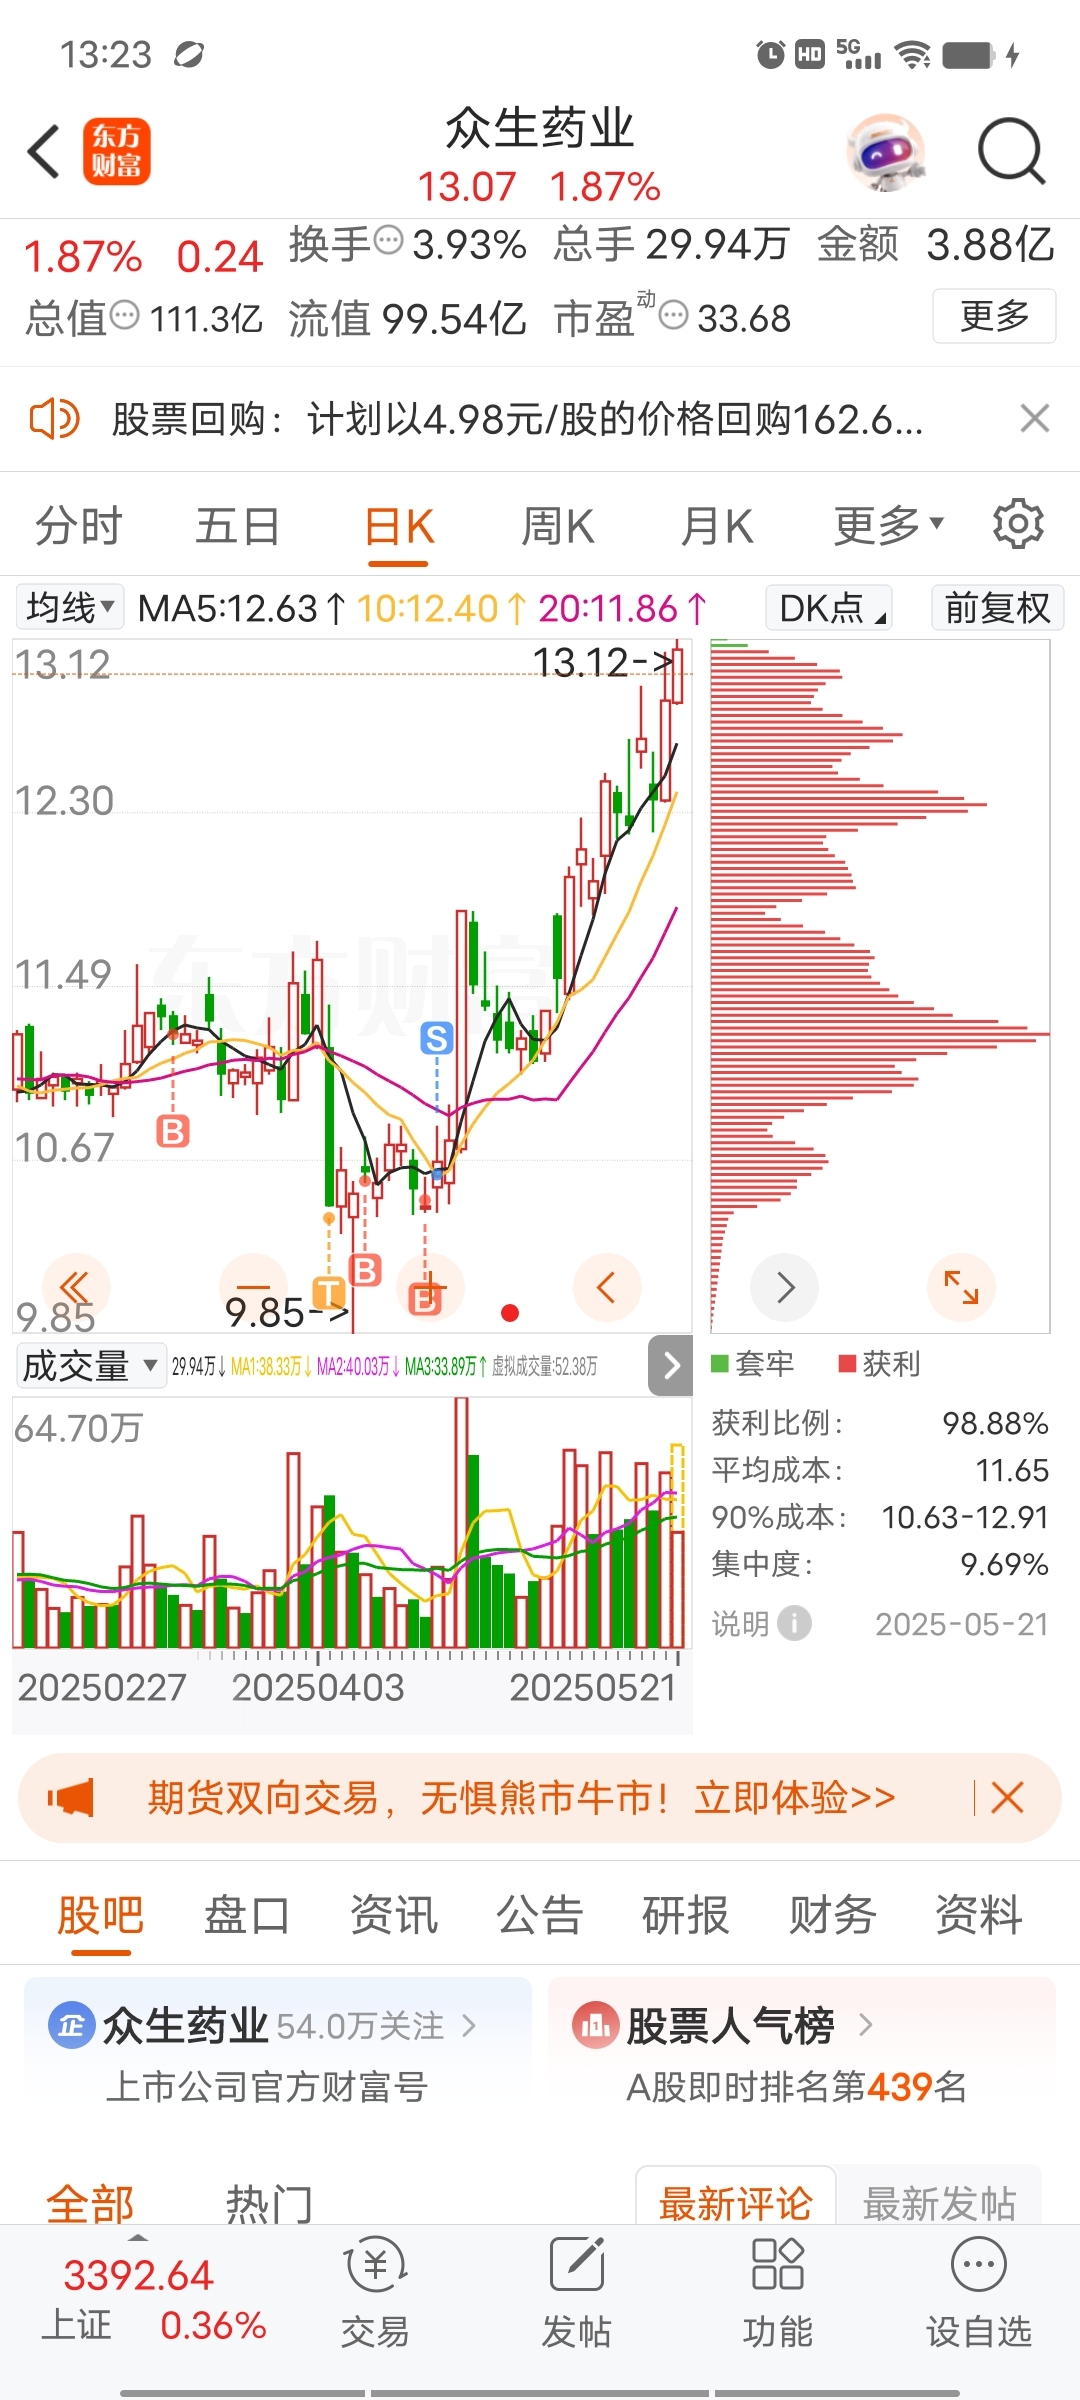Open the search magnifier
The image size is (1080, 2400).
click(x=1011, y=152)
